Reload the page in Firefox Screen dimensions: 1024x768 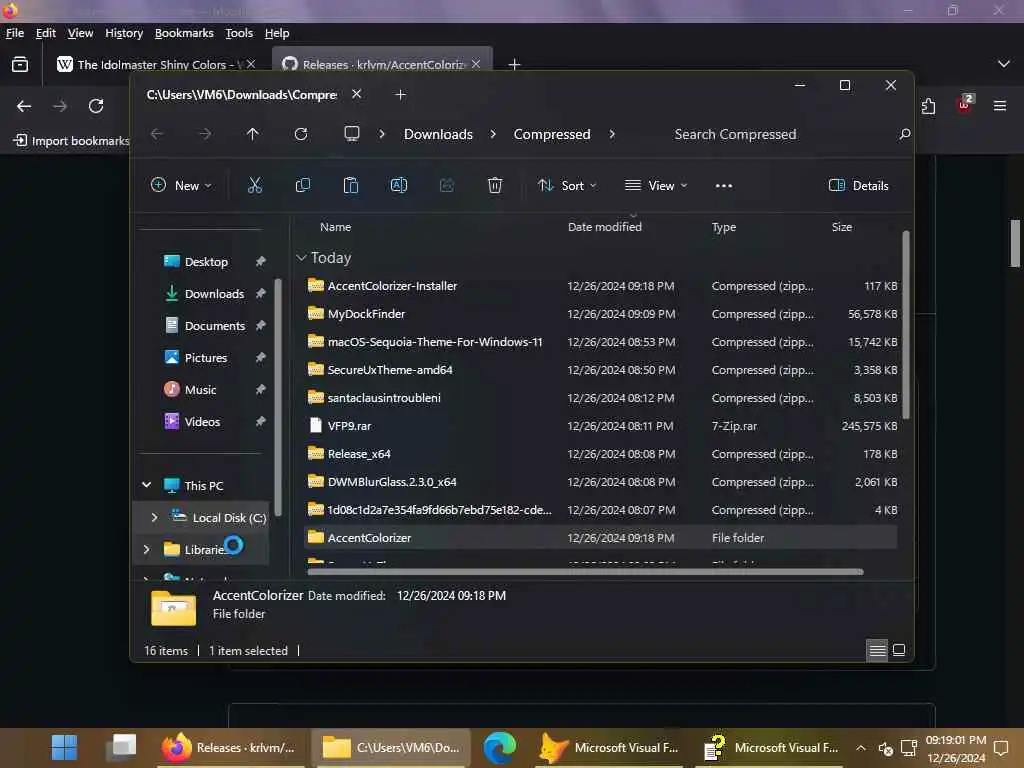(x=96, y=106)
